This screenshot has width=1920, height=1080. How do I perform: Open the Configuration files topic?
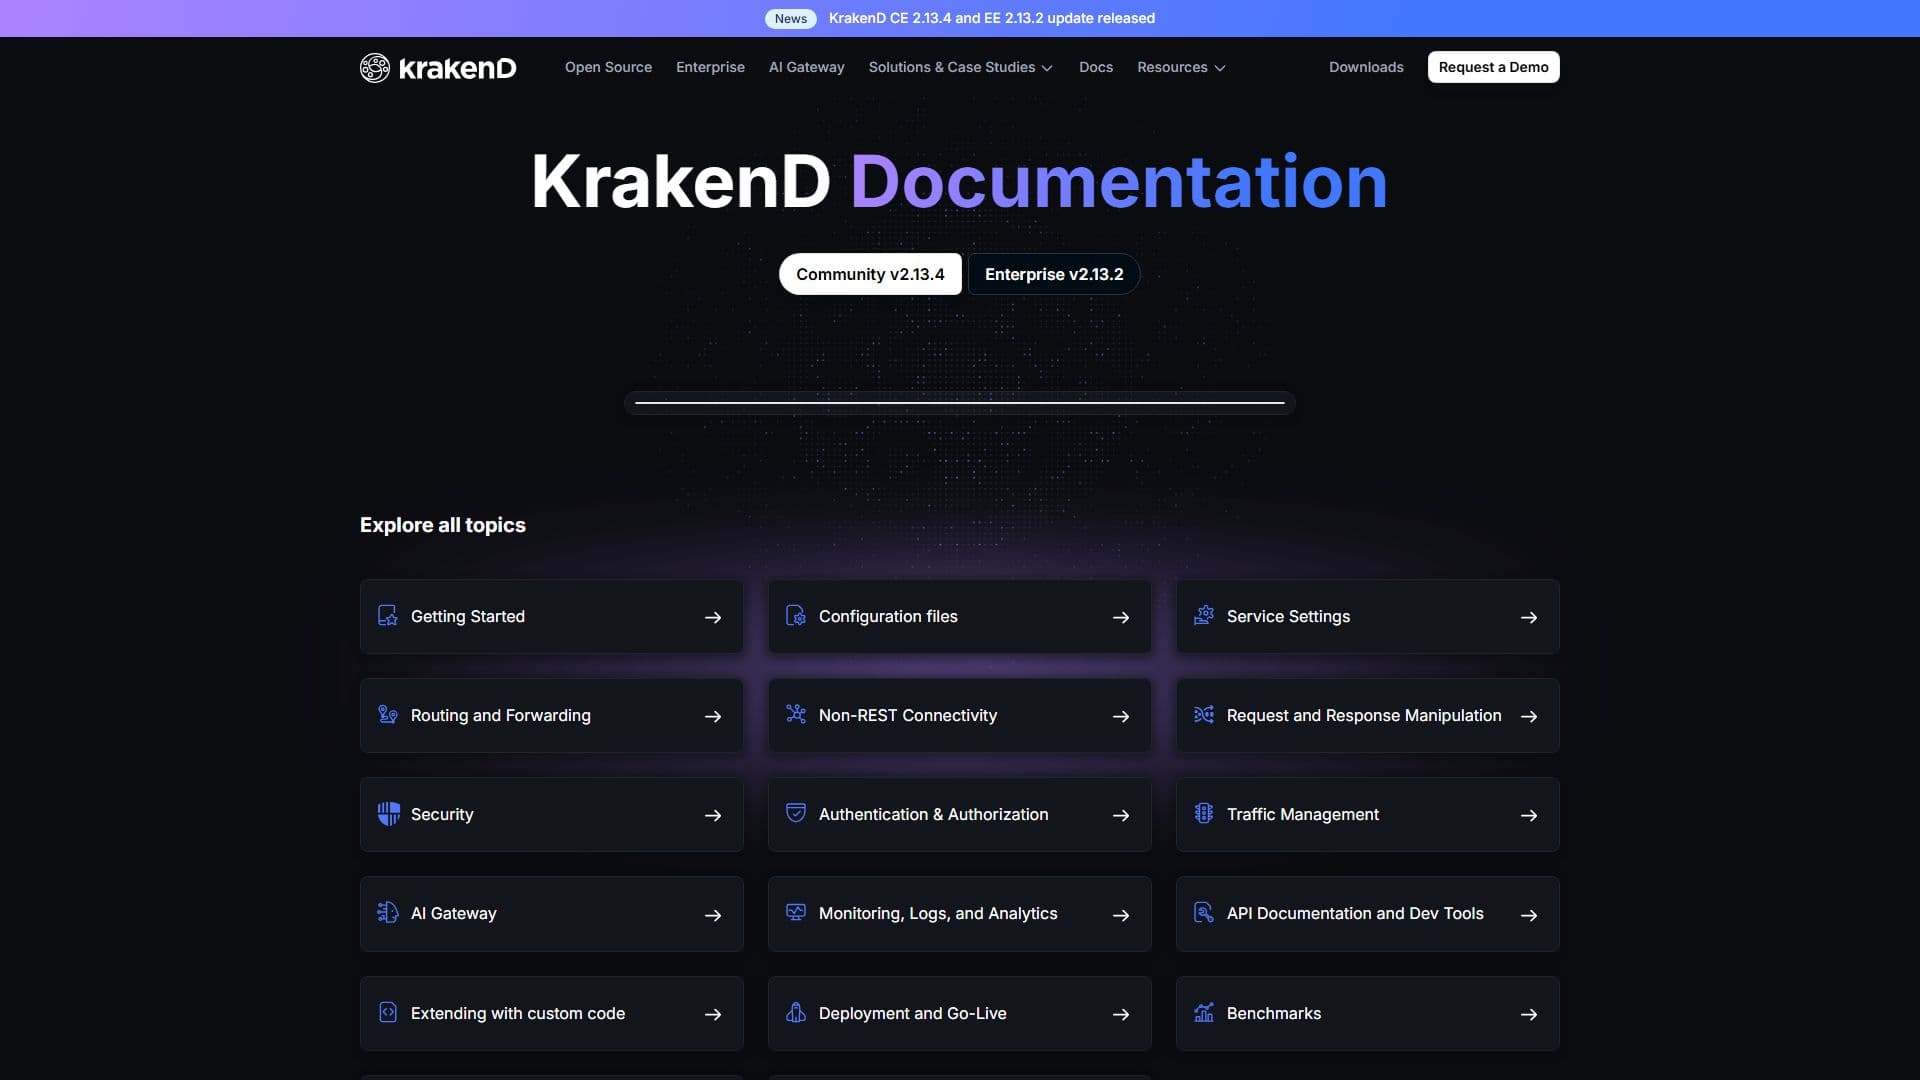[959, 617]
